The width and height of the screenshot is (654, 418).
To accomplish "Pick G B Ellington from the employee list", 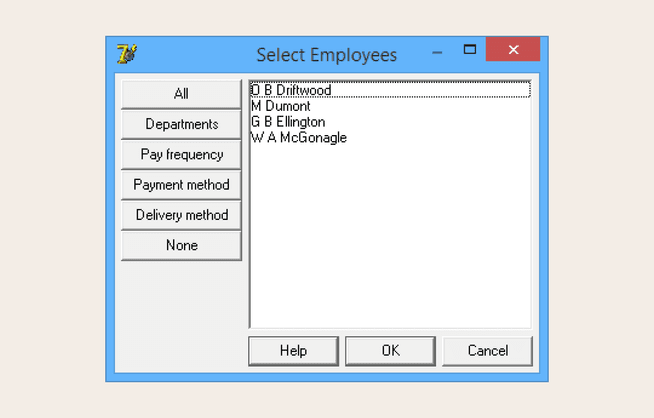I will pyautogui.click(x=288, y=122).
